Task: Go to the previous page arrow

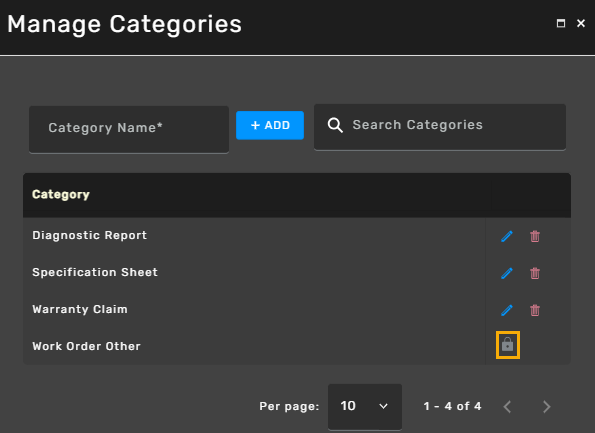Action: [507, 406]
